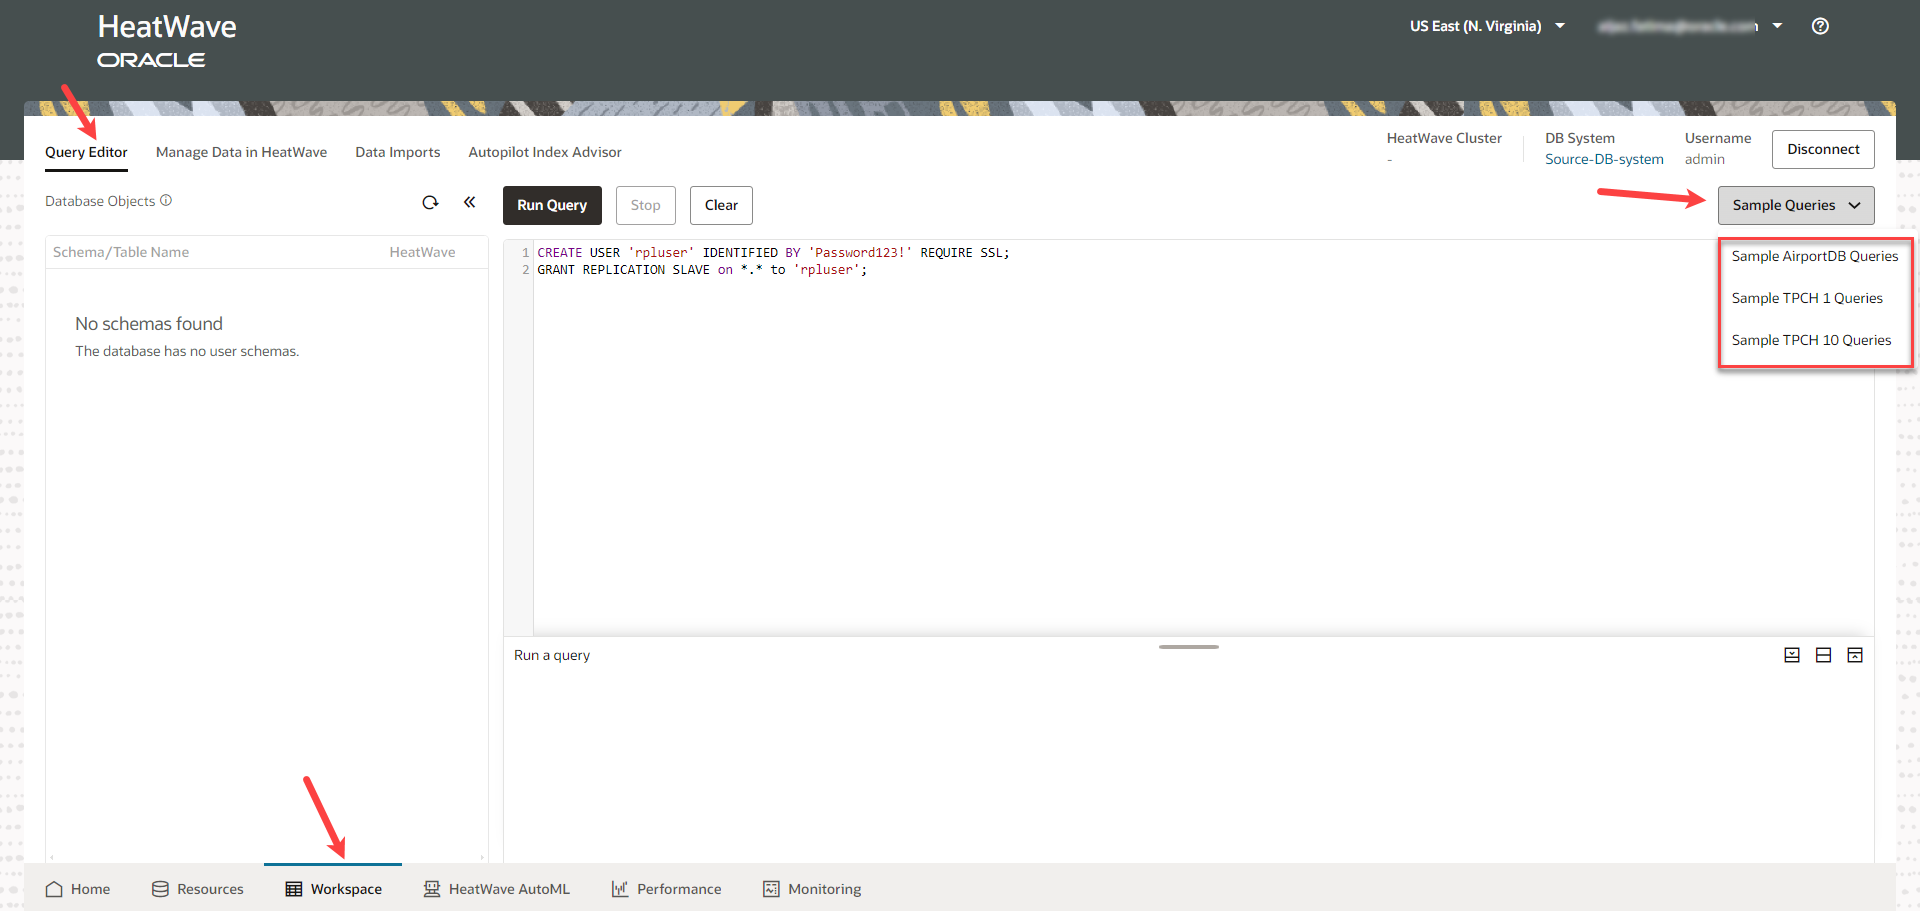Screen dimensions: 1920x911
Task: Open the Data Imports tab
Action: [397, 152]
